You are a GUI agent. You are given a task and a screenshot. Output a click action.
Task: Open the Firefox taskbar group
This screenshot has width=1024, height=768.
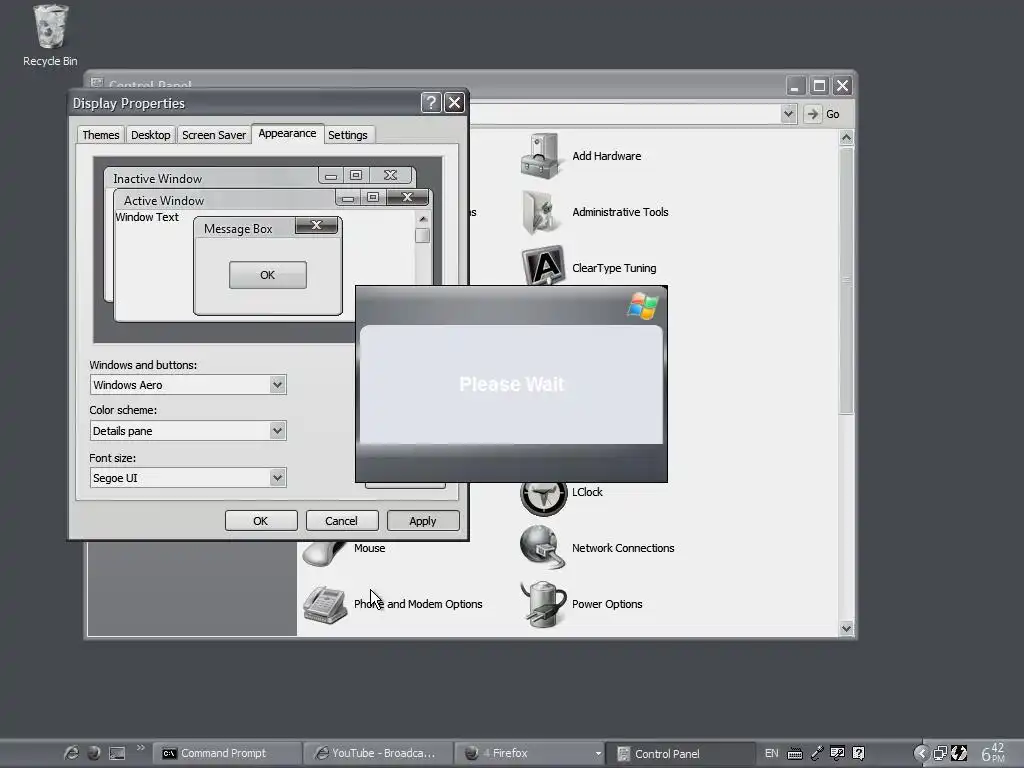(x=528, y=753)
